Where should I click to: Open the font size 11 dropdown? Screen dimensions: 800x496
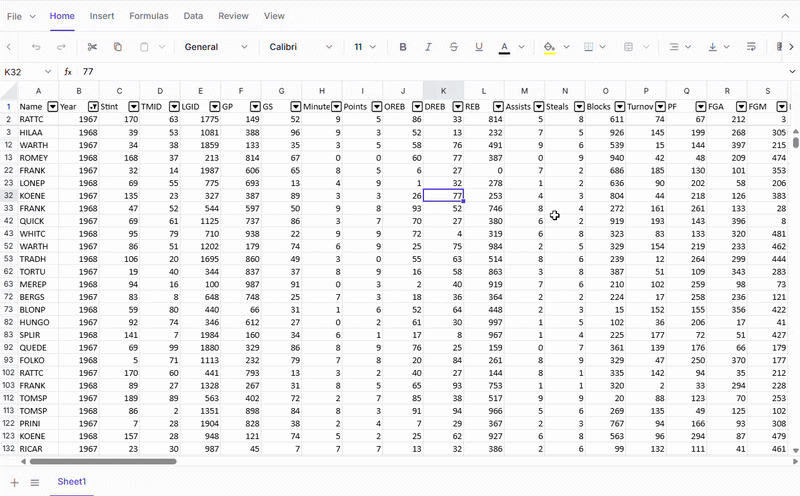tap(365, 47)
